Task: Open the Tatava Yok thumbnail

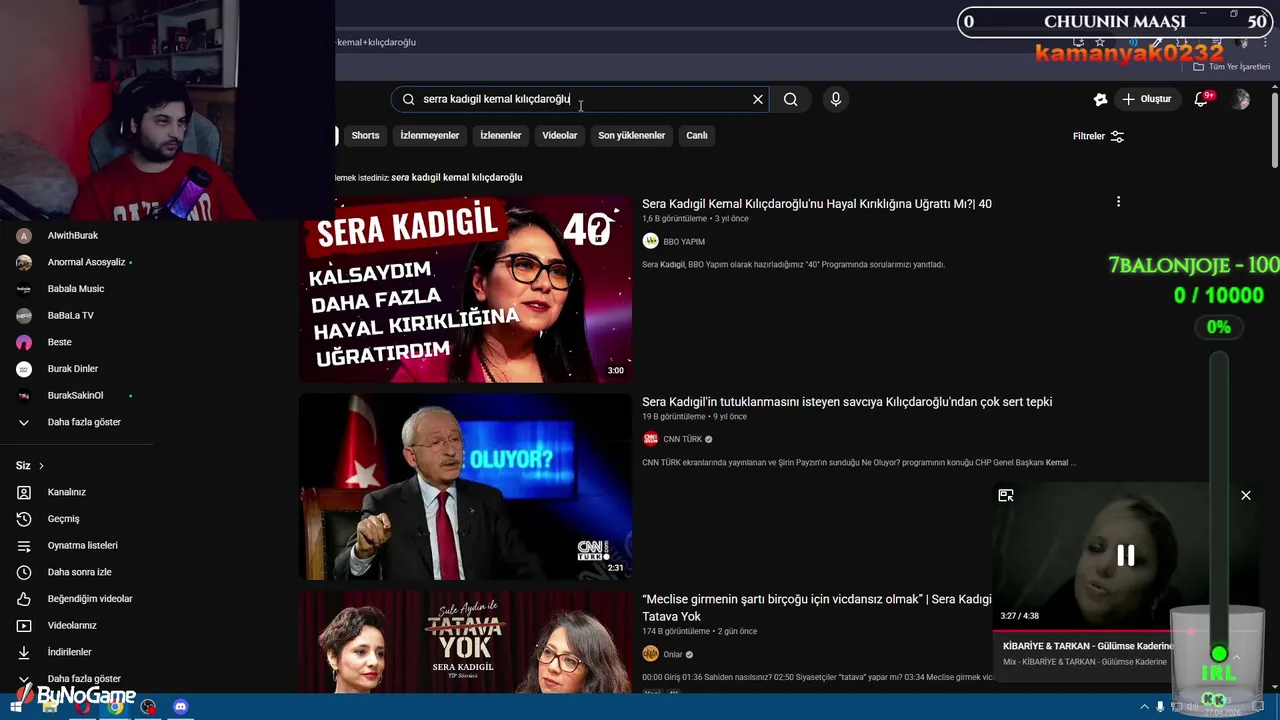Action: tap(465, 642)
